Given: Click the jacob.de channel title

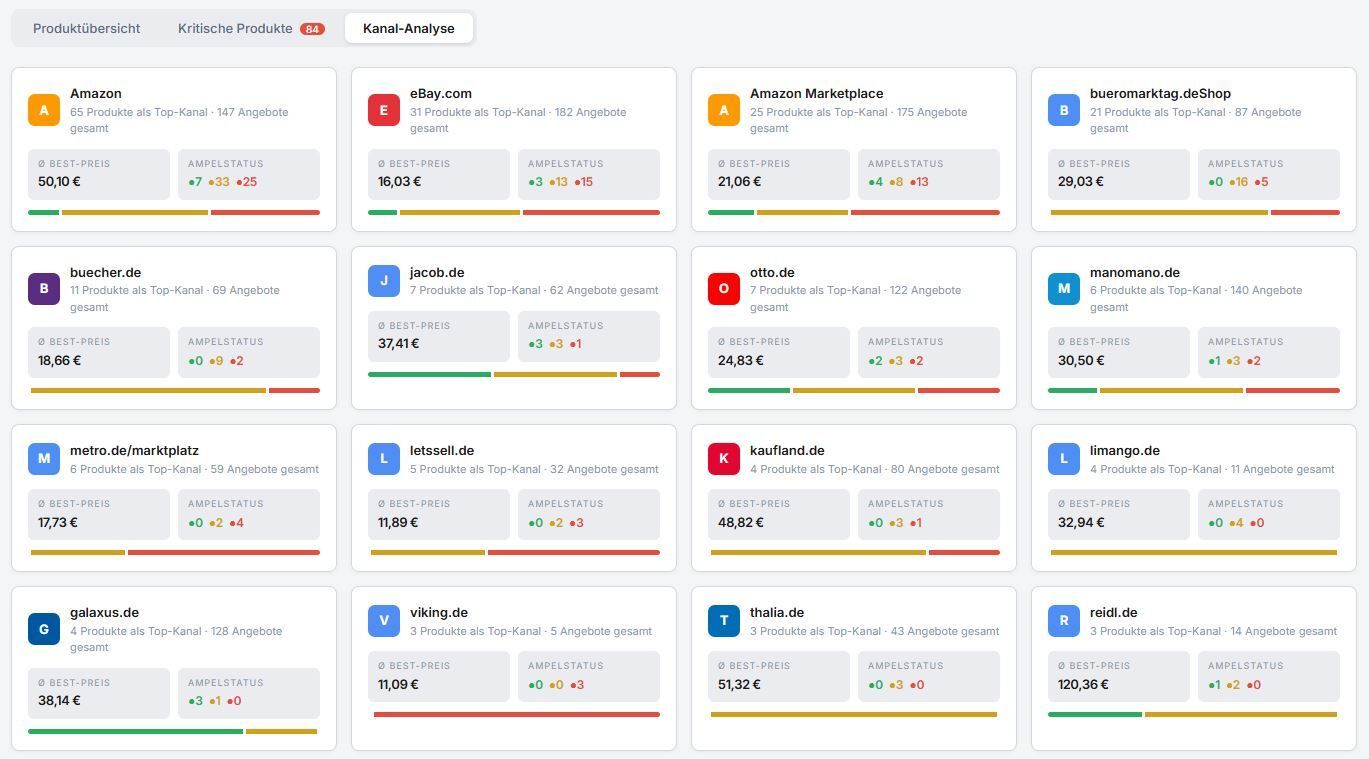Looking at the screenshot, I should click(437, 272).
